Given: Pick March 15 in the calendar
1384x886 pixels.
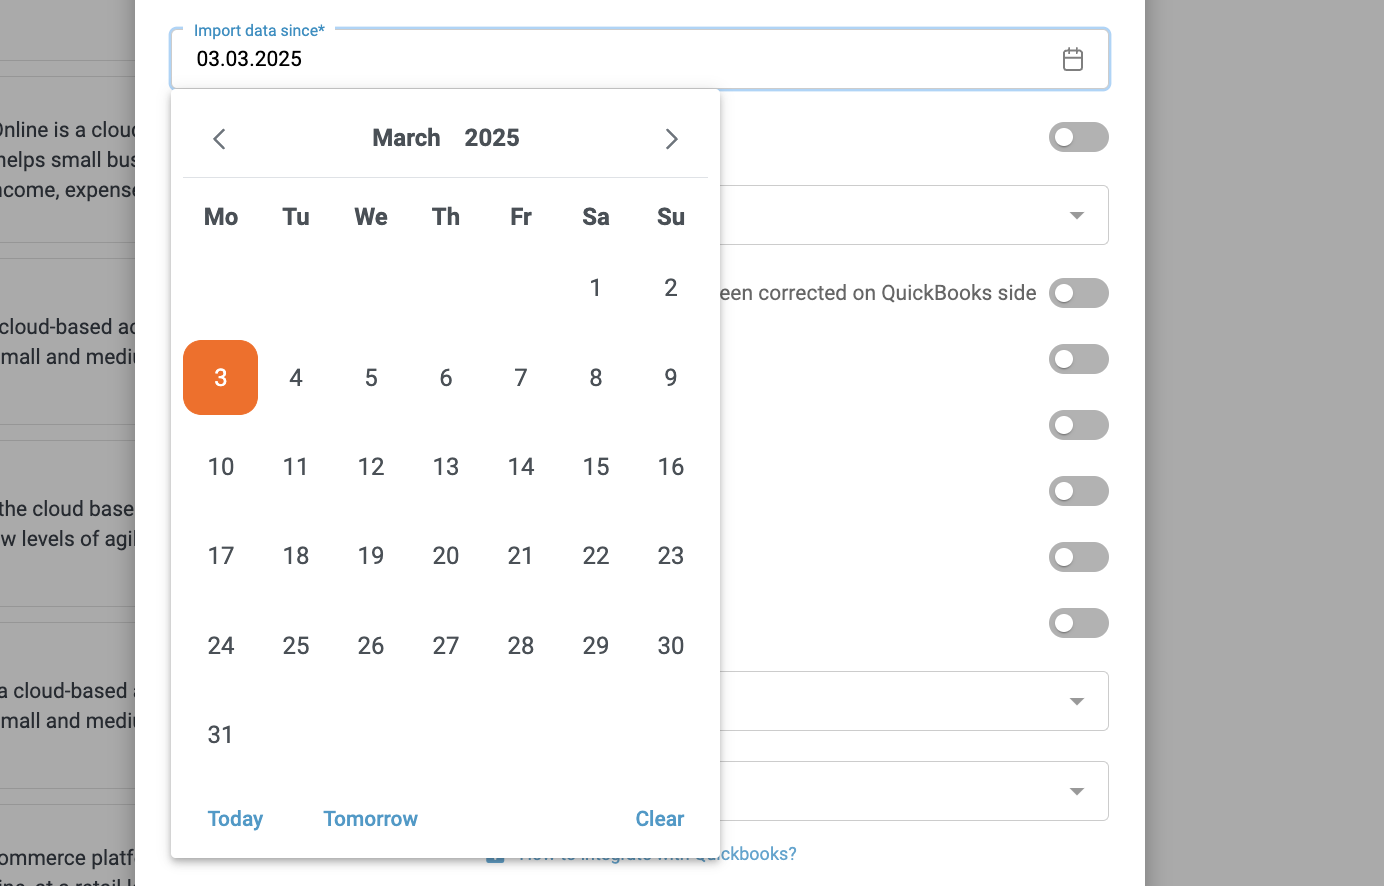Looking at the screenshot, I should 596,467.
